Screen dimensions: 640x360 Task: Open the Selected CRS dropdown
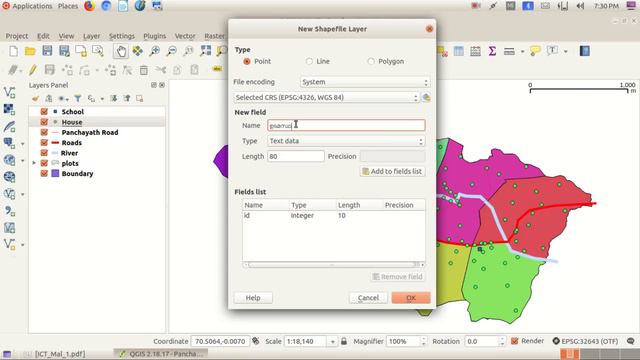[x=326, y=98]
